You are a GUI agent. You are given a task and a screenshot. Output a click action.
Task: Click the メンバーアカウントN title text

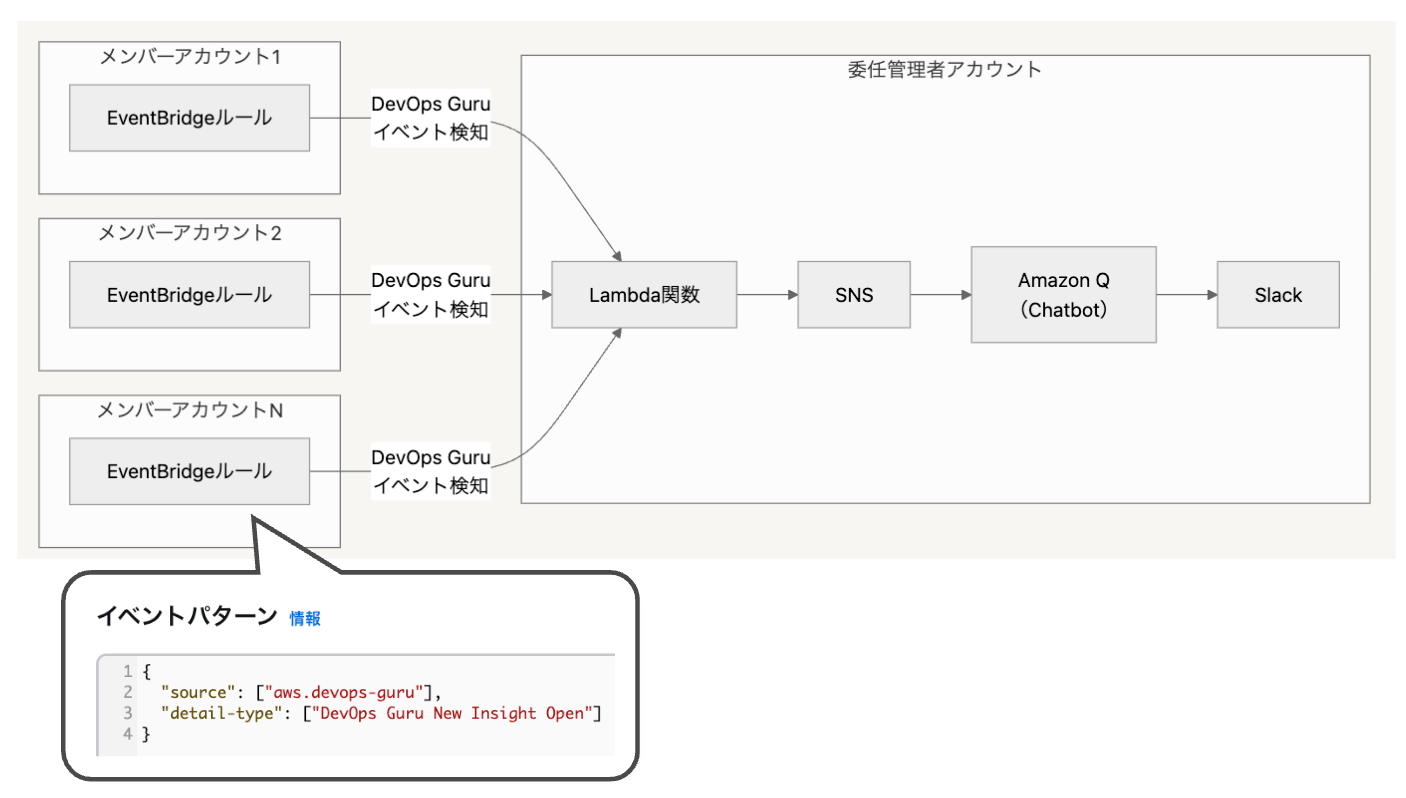click(x=189, y=410)
